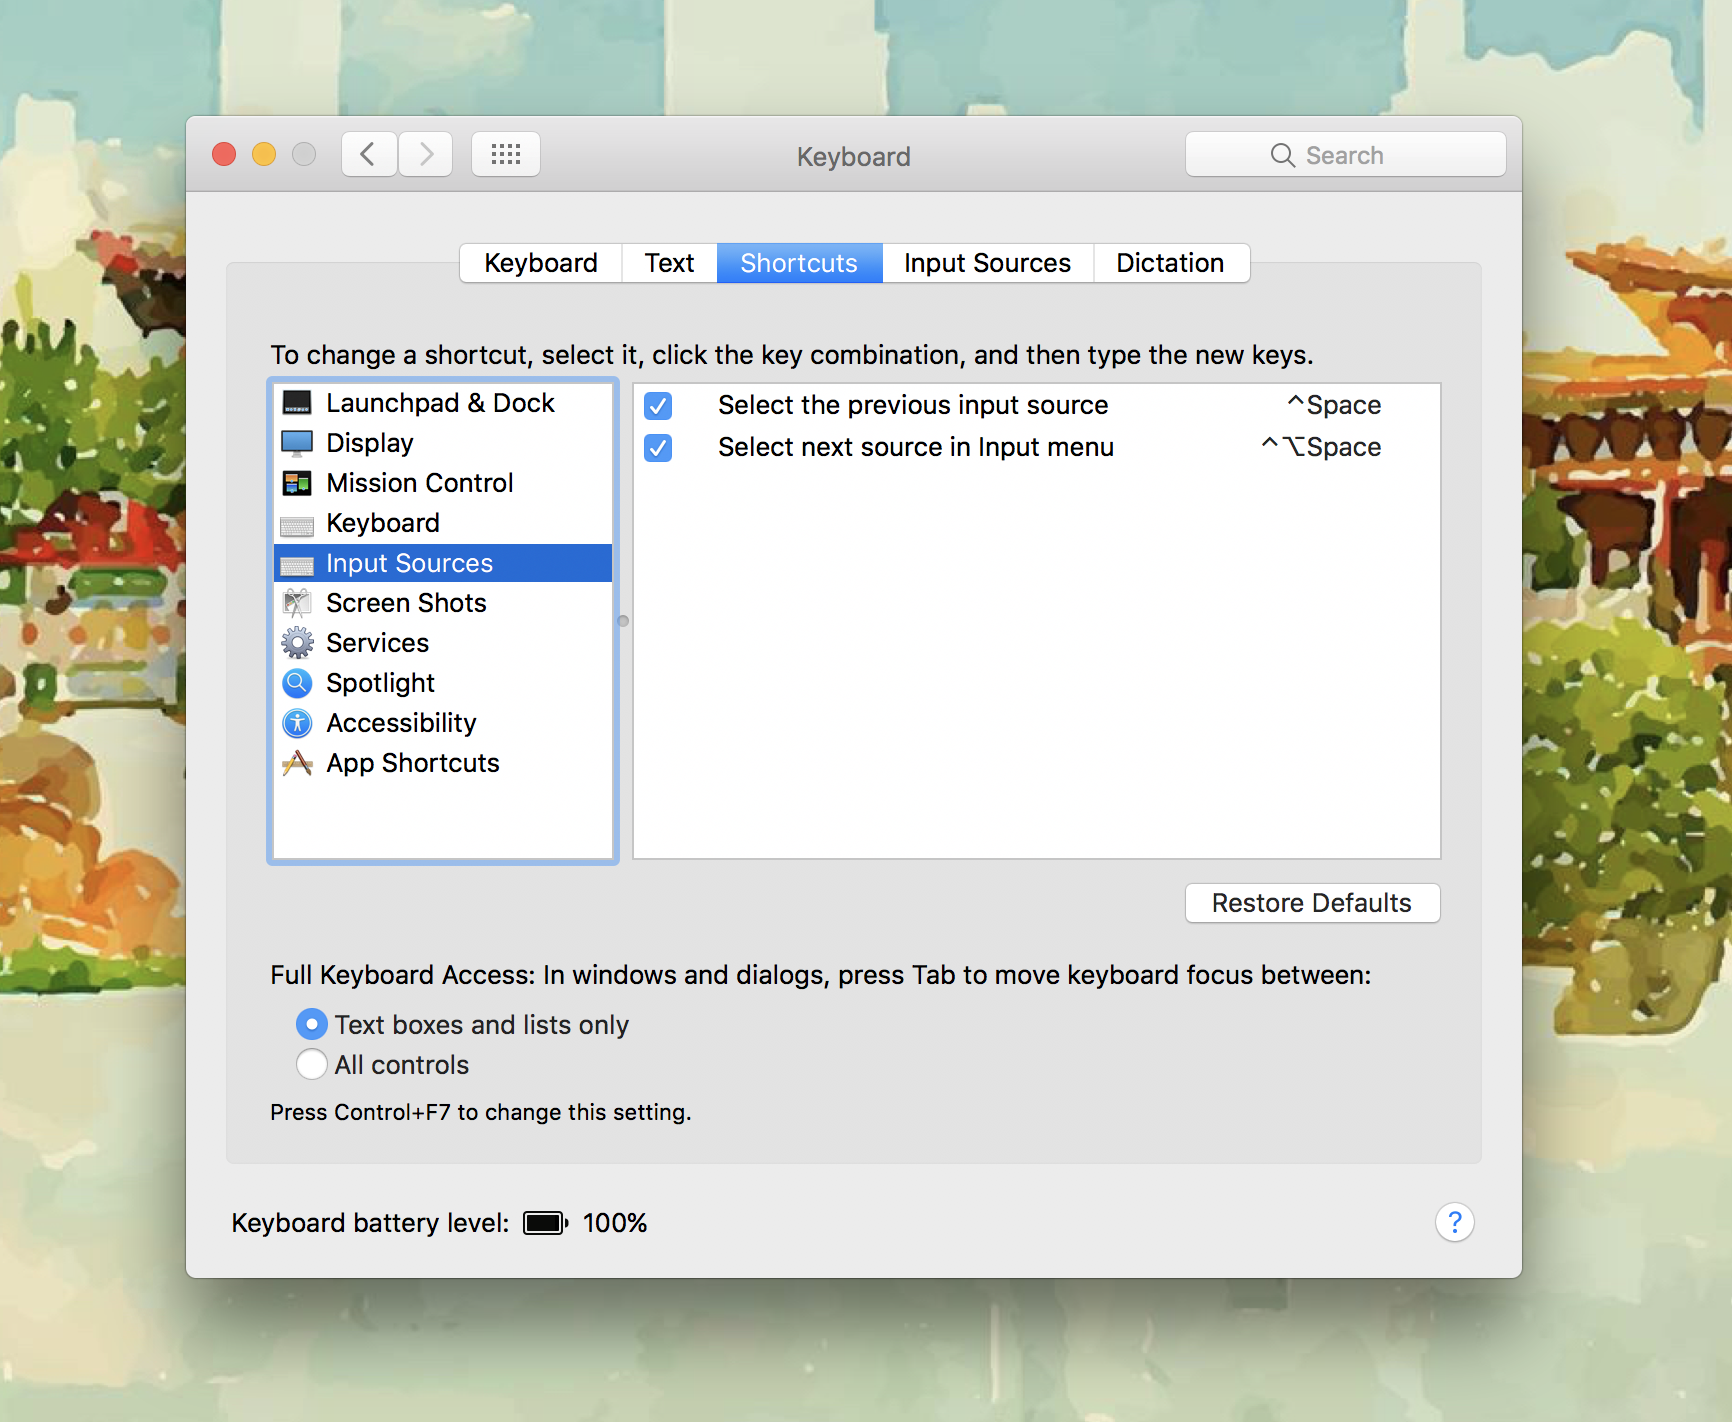Uncheck Select next source in Input menu
Image resolution: width=1732 pixels, height=1422 pixels.
658,448
